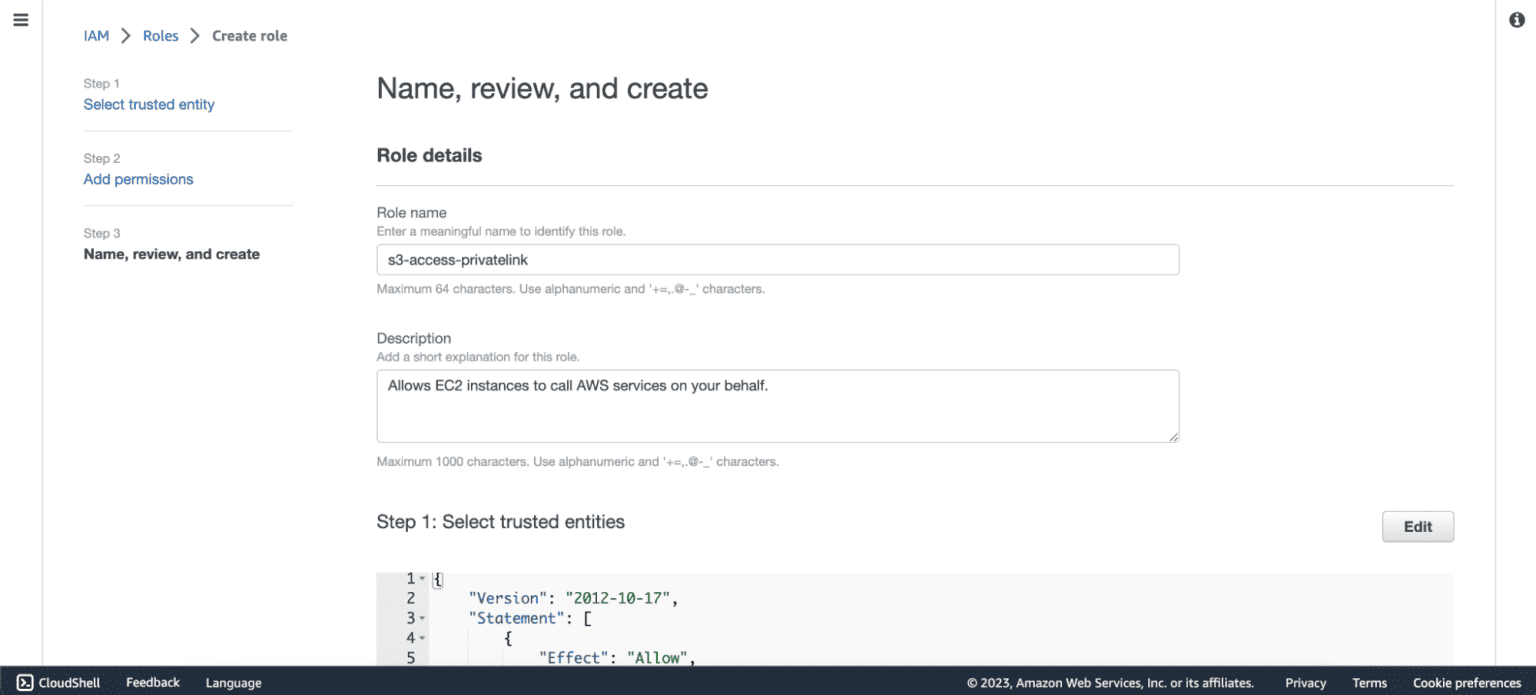Collapse the policy JSON using line 1 triangle
Image resolution: width=1536 pixels, height=695 pixels.
click(x=423, y=578)
